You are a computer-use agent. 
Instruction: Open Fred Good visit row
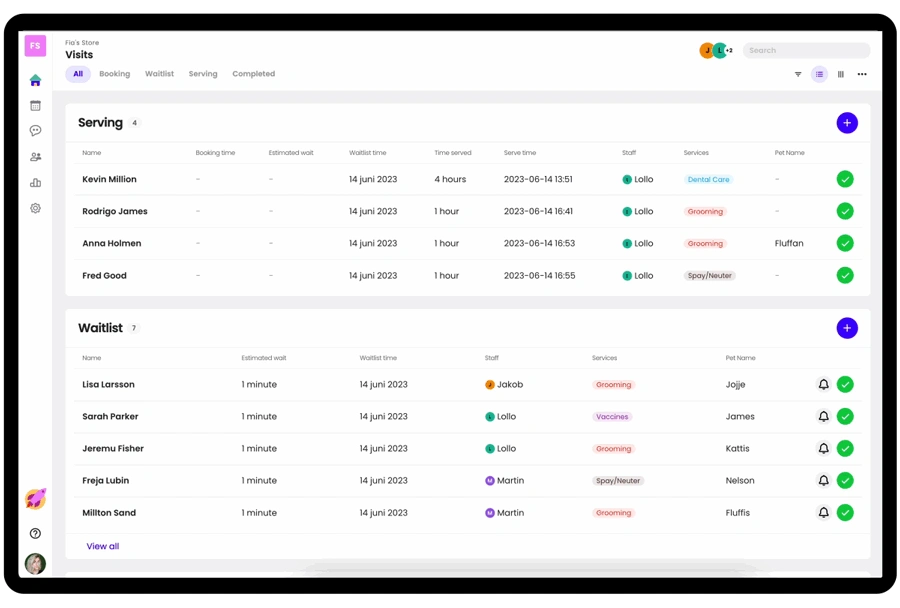click(467, 276)
